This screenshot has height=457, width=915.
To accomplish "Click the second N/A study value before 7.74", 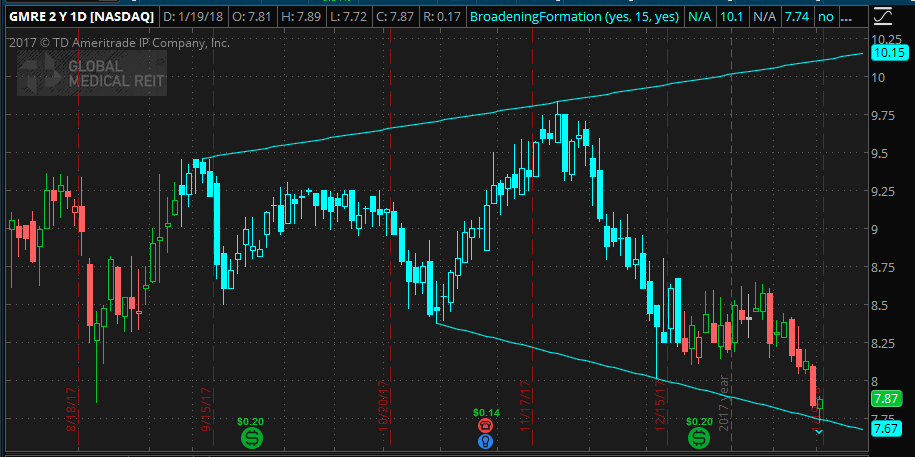I will tap(764, 16).
